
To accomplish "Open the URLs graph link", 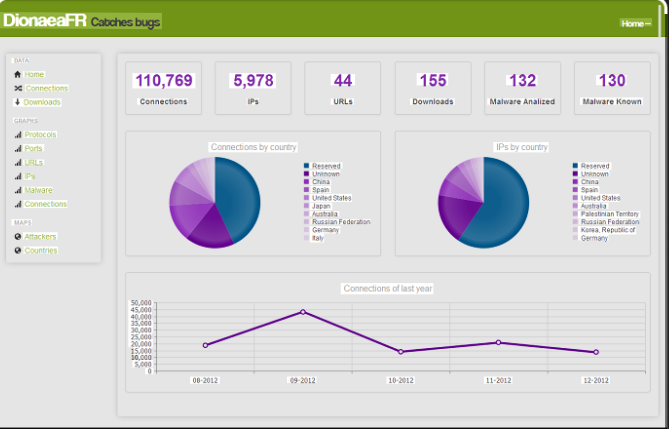I will coord(34,162).
